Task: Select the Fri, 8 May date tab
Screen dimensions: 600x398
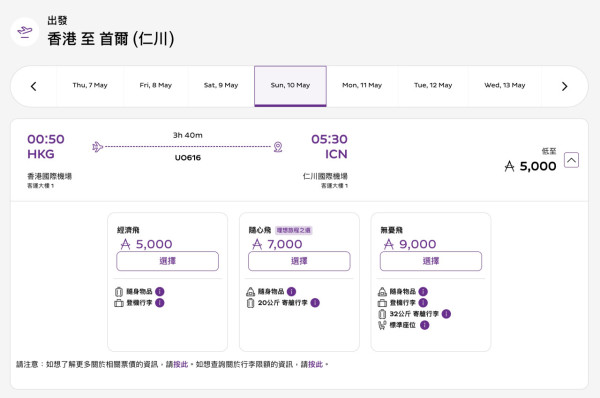Action: click(156, 85)
